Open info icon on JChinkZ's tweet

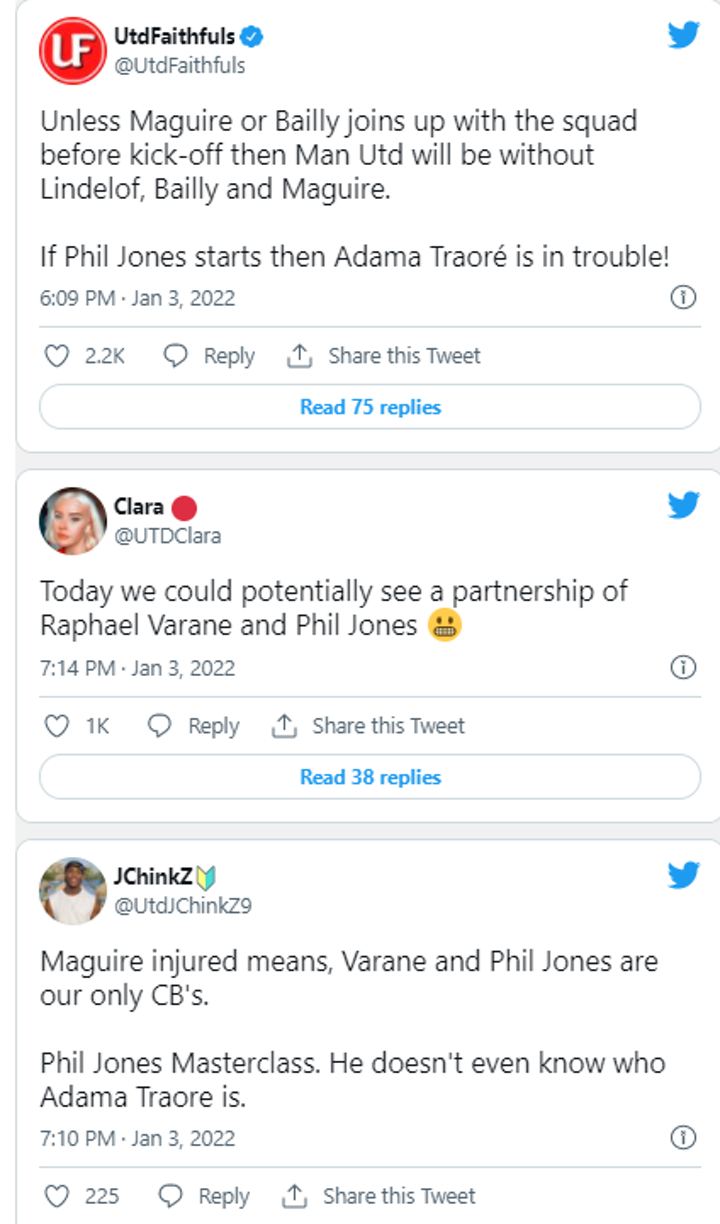click(x=683, y=1138)
